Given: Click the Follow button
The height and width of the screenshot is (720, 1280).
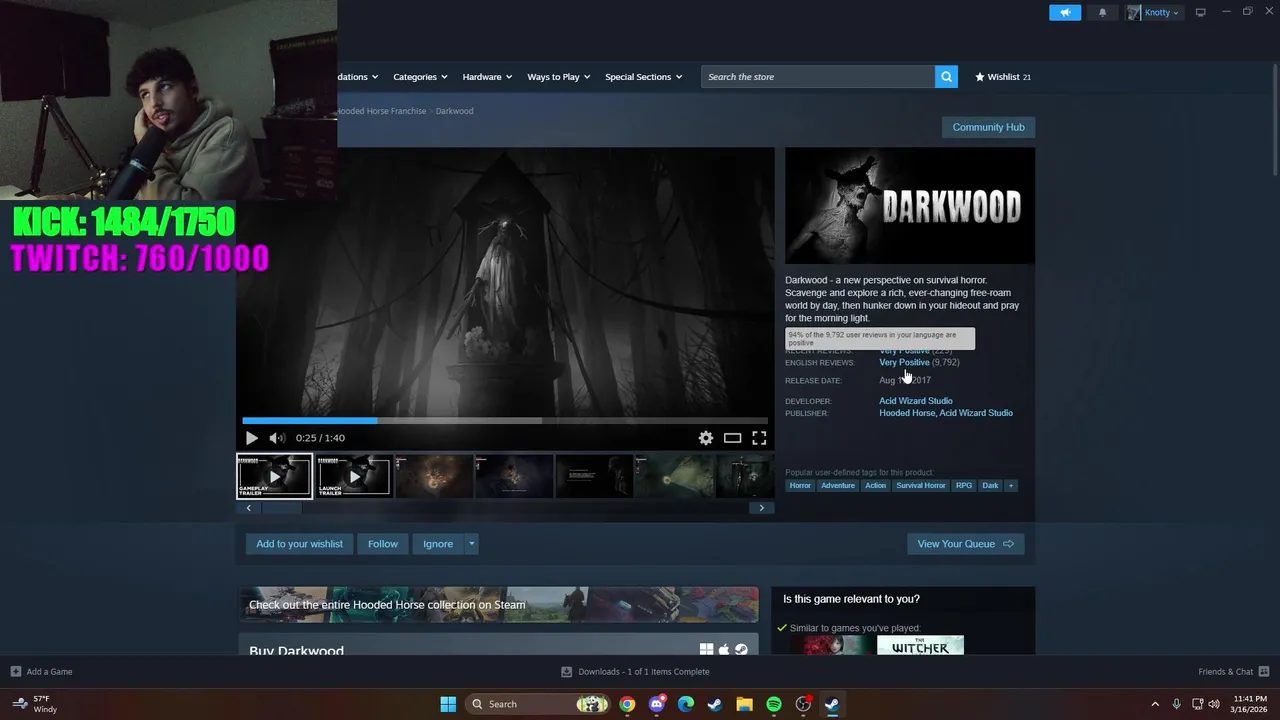Looking at the screenshot, I should [x=382, y=544].
